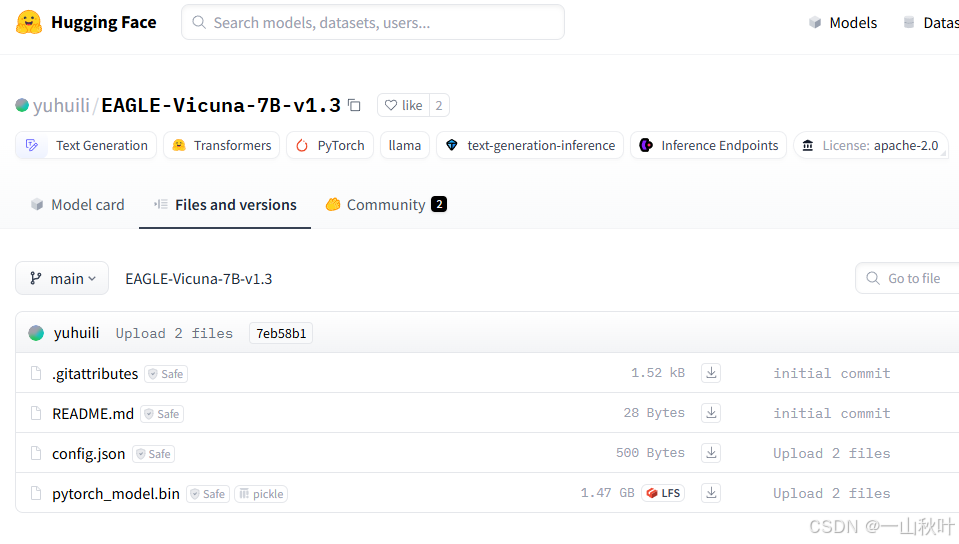
Task: Click the LFS badge on pytorch_model.bin
Action: (663, 493)
